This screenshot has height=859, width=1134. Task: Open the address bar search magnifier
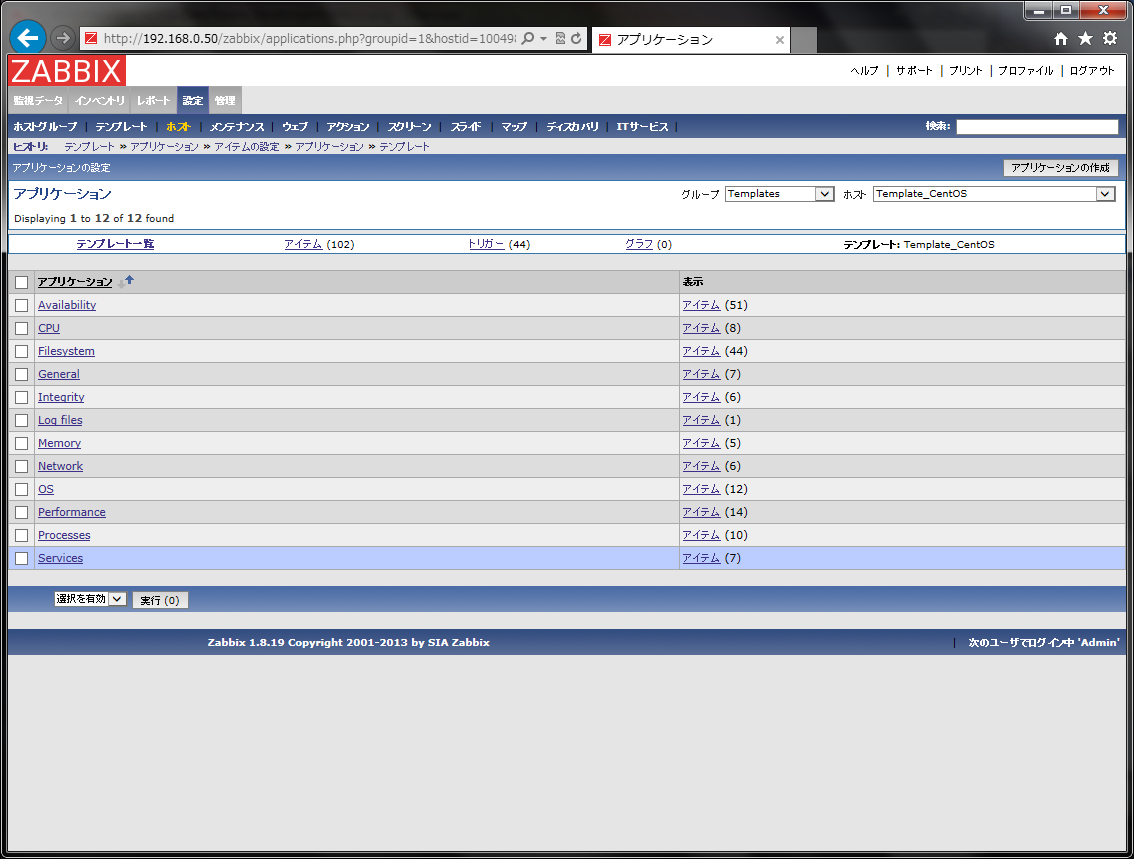coord(528,38)
